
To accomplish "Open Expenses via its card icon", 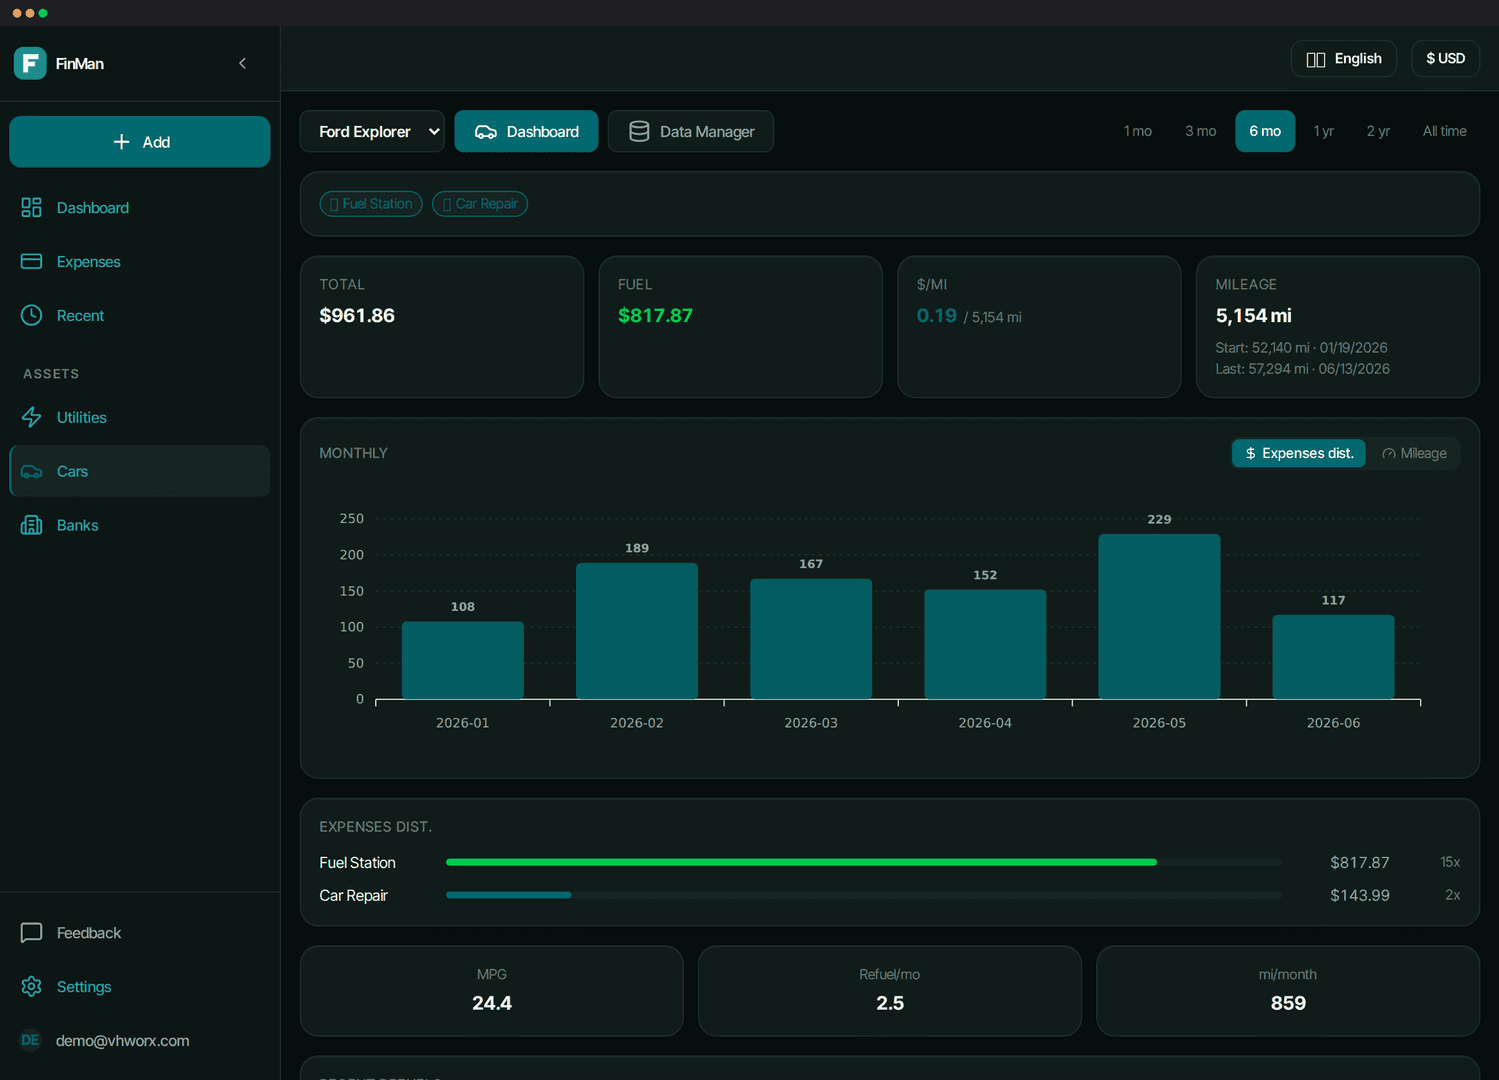I will [x=31, y=262].
